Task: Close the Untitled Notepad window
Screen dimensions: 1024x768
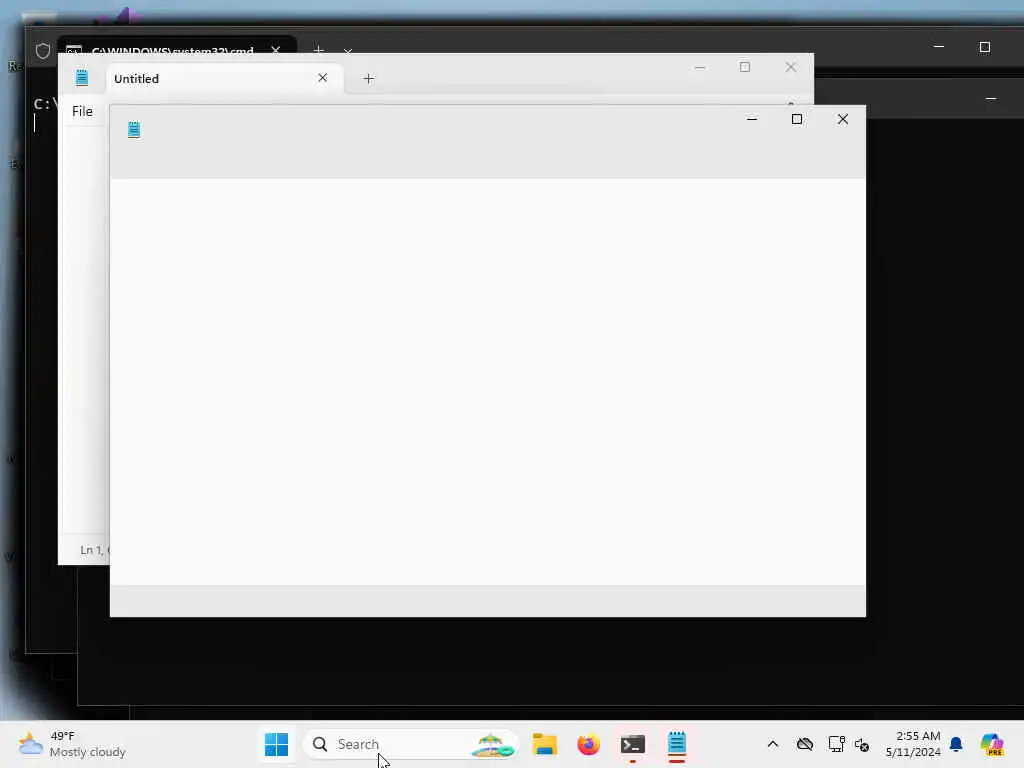Action: point(790,67)
